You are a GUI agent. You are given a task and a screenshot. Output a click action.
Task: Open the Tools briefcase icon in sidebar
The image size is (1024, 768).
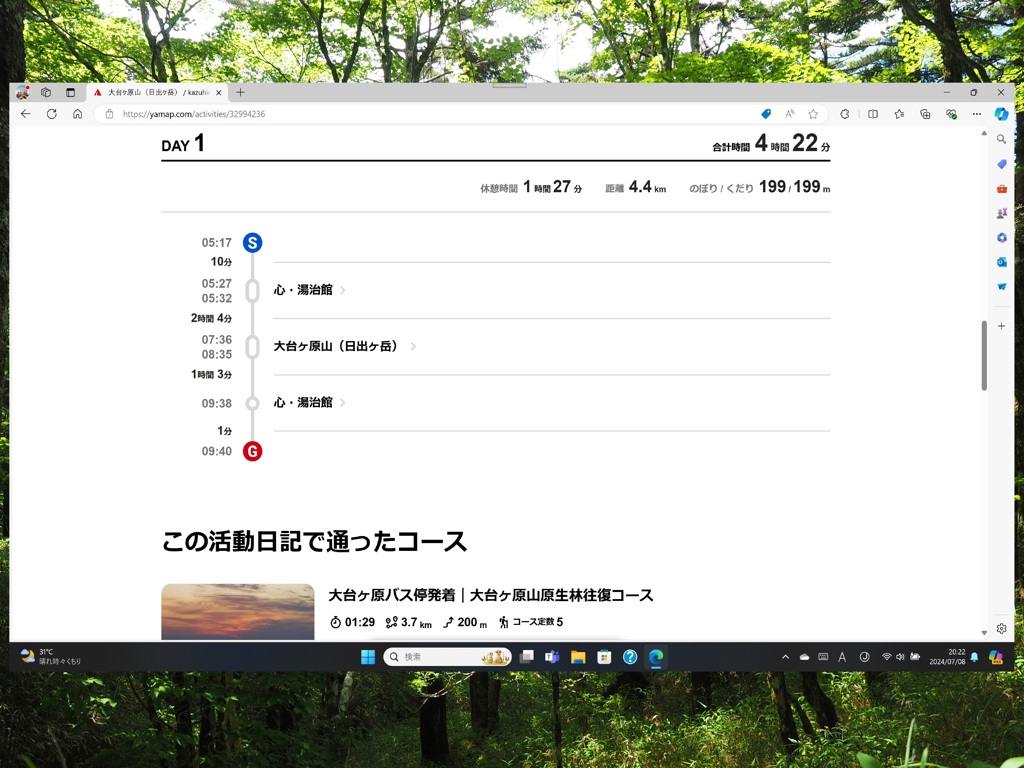(x=1001, y=189)
